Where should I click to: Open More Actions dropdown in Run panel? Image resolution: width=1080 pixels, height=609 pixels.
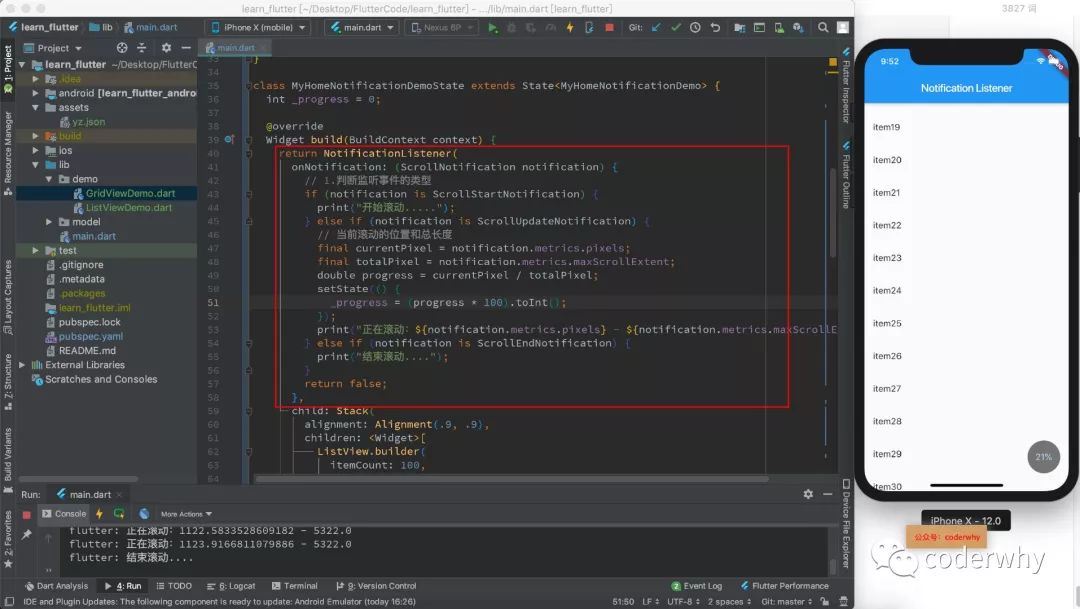pyautogui.click(x=186, y=514)
